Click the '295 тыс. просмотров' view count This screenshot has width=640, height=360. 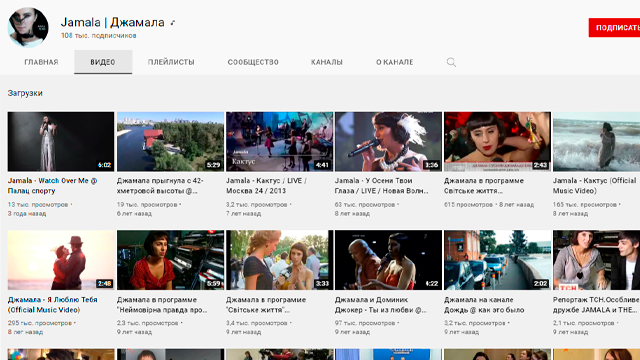click(x=40, y=323)
